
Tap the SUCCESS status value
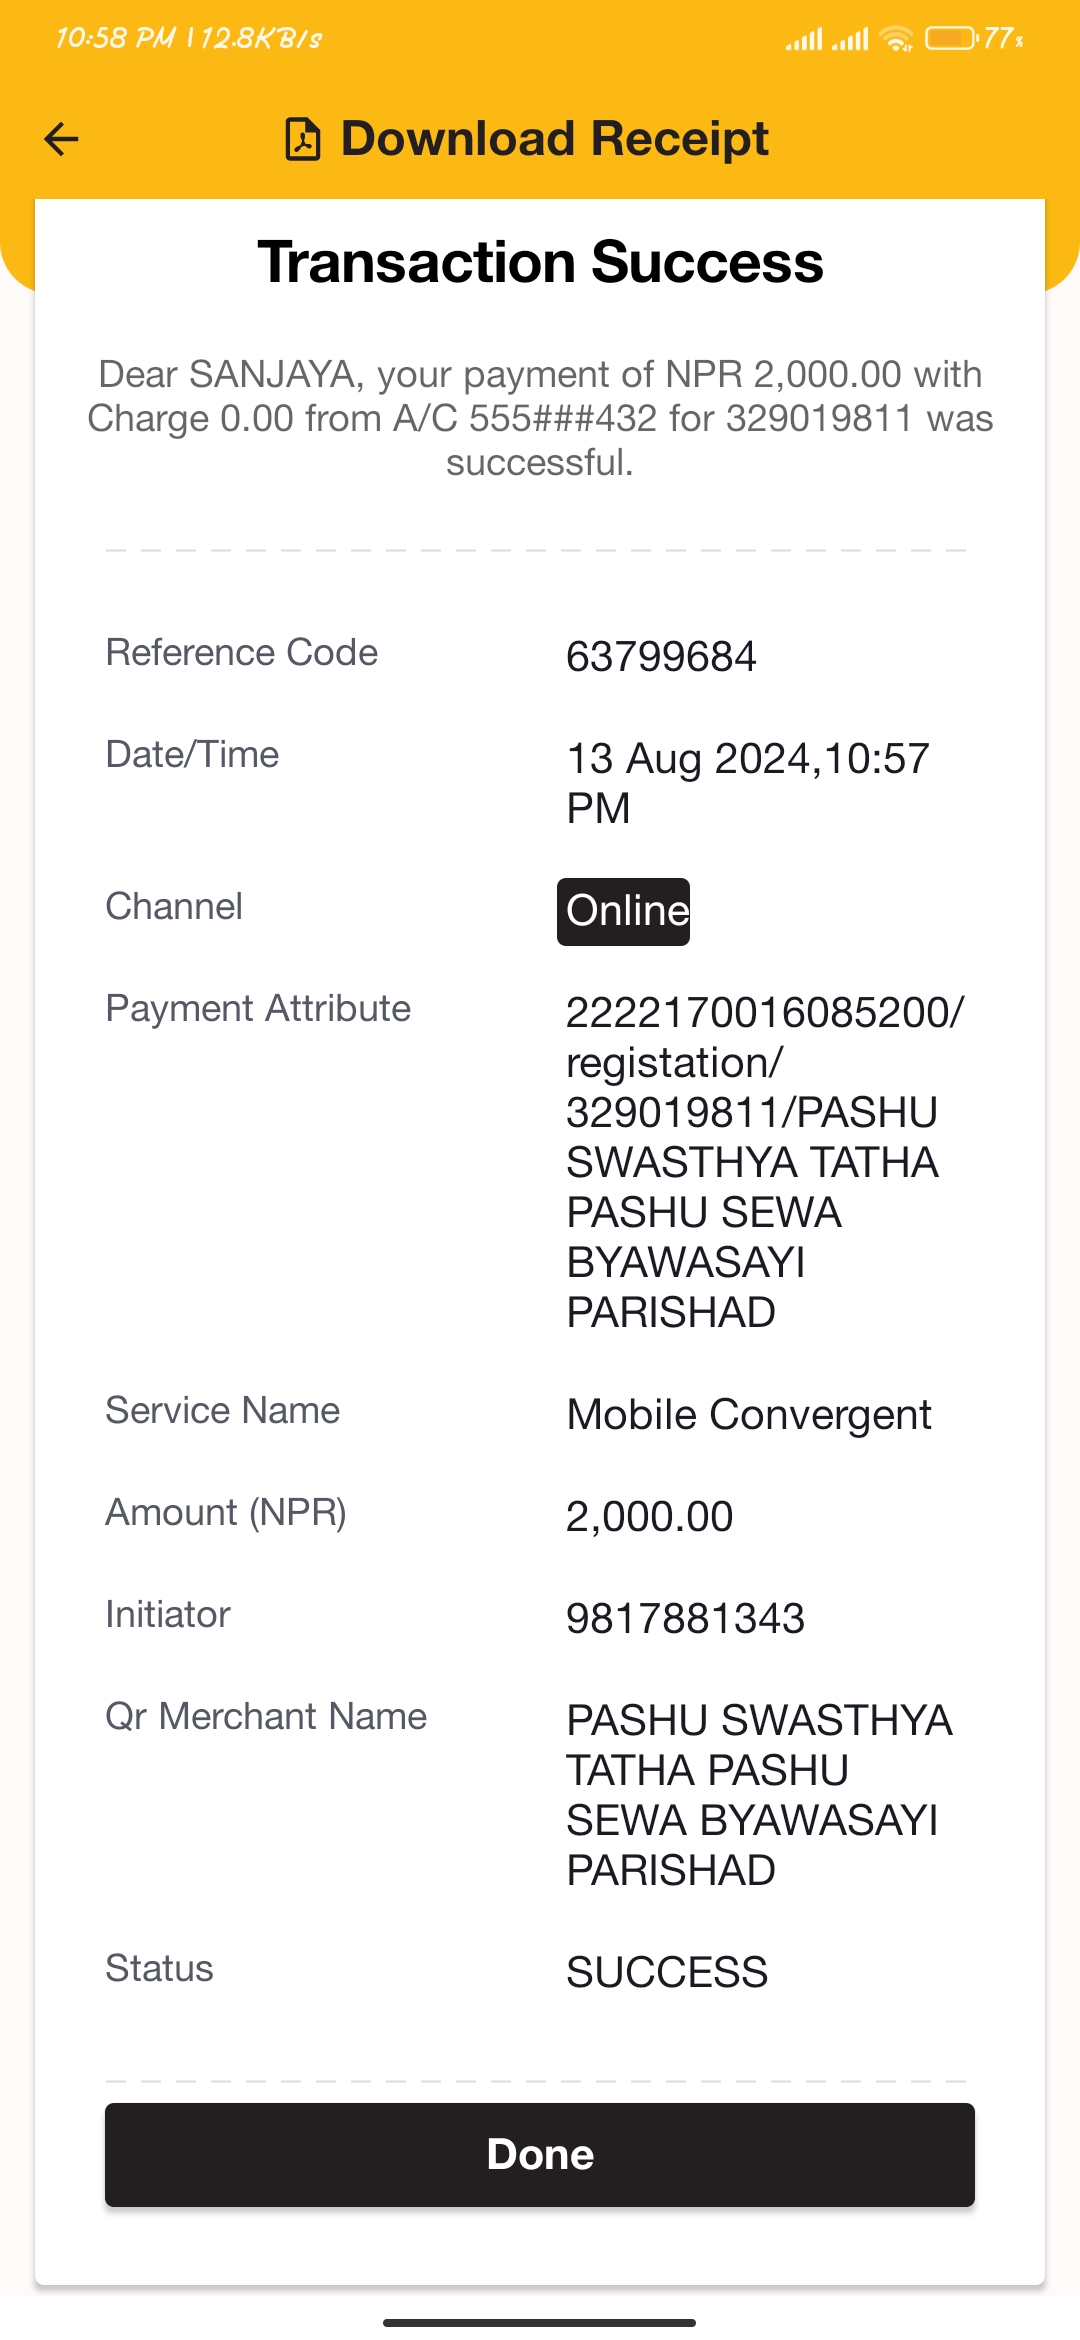point(667,1972)
